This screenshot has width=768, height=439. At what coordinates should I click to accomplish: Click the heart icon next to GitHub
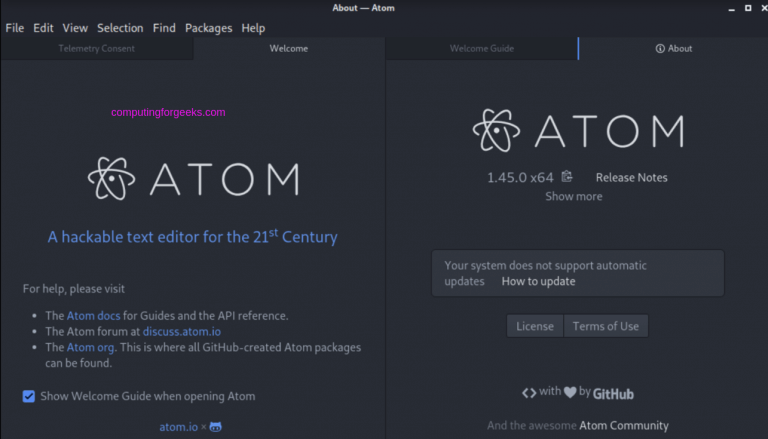tap(570, 392)
